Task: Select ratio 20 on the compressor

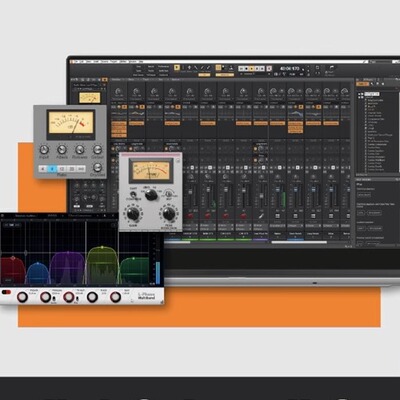Action: point(71,169)
